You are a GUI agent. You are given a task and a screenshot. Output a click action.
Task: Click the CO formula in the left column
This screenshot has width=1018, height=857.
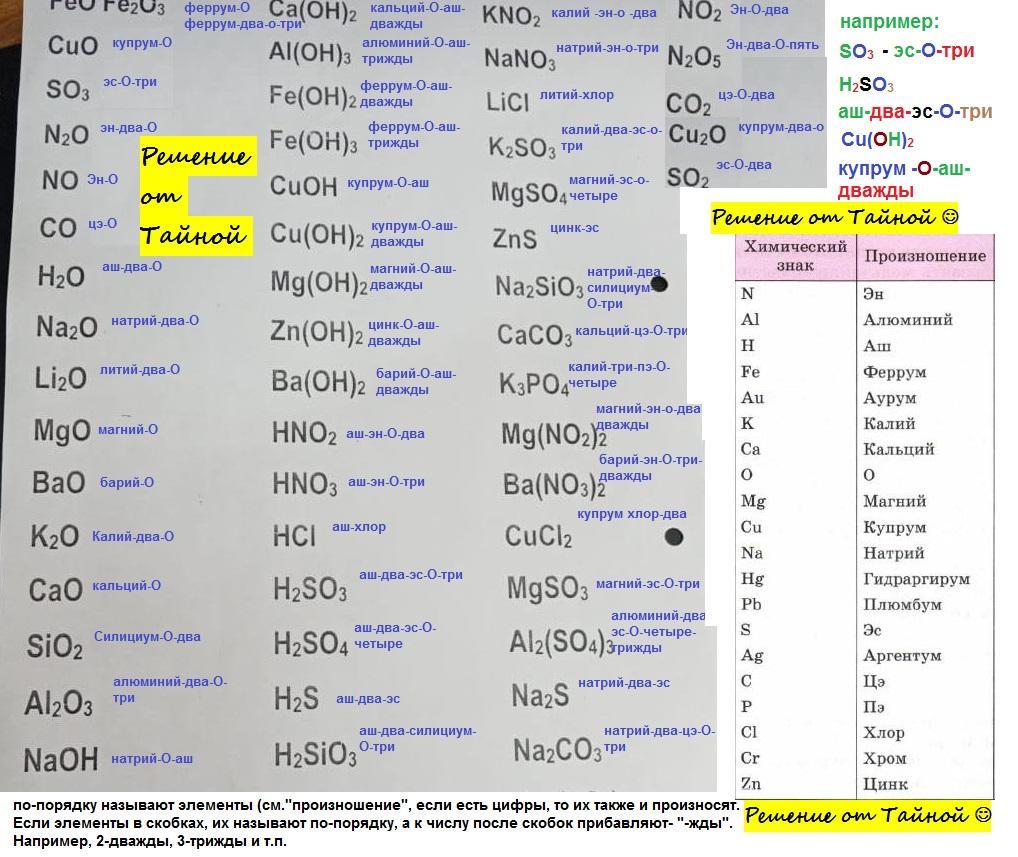58,228
